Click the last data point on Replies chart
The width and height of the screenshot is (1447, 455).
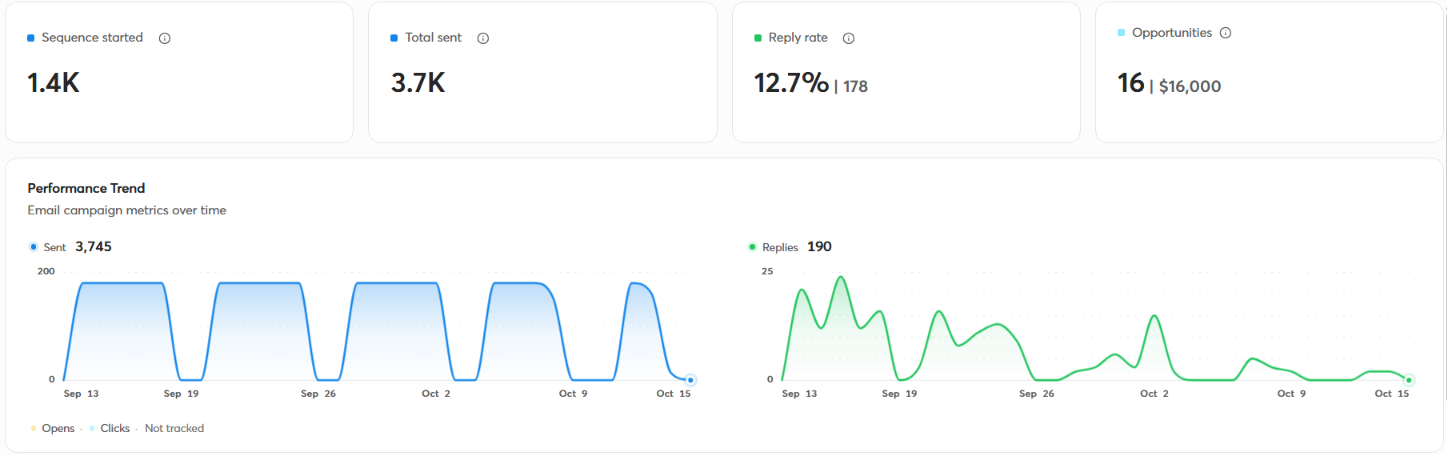coord(1409,380)
